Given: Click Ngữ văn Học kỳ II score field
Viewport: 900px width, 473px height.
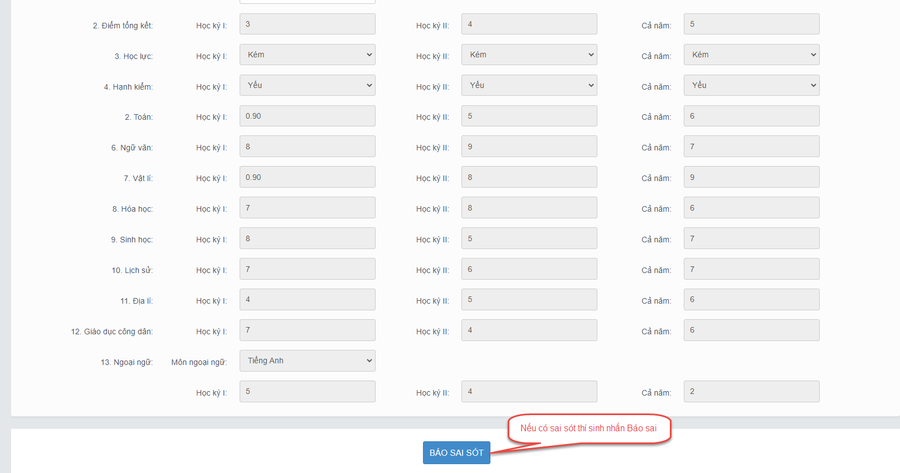Looking at the screenshot, I should click(x=529, y=147).
